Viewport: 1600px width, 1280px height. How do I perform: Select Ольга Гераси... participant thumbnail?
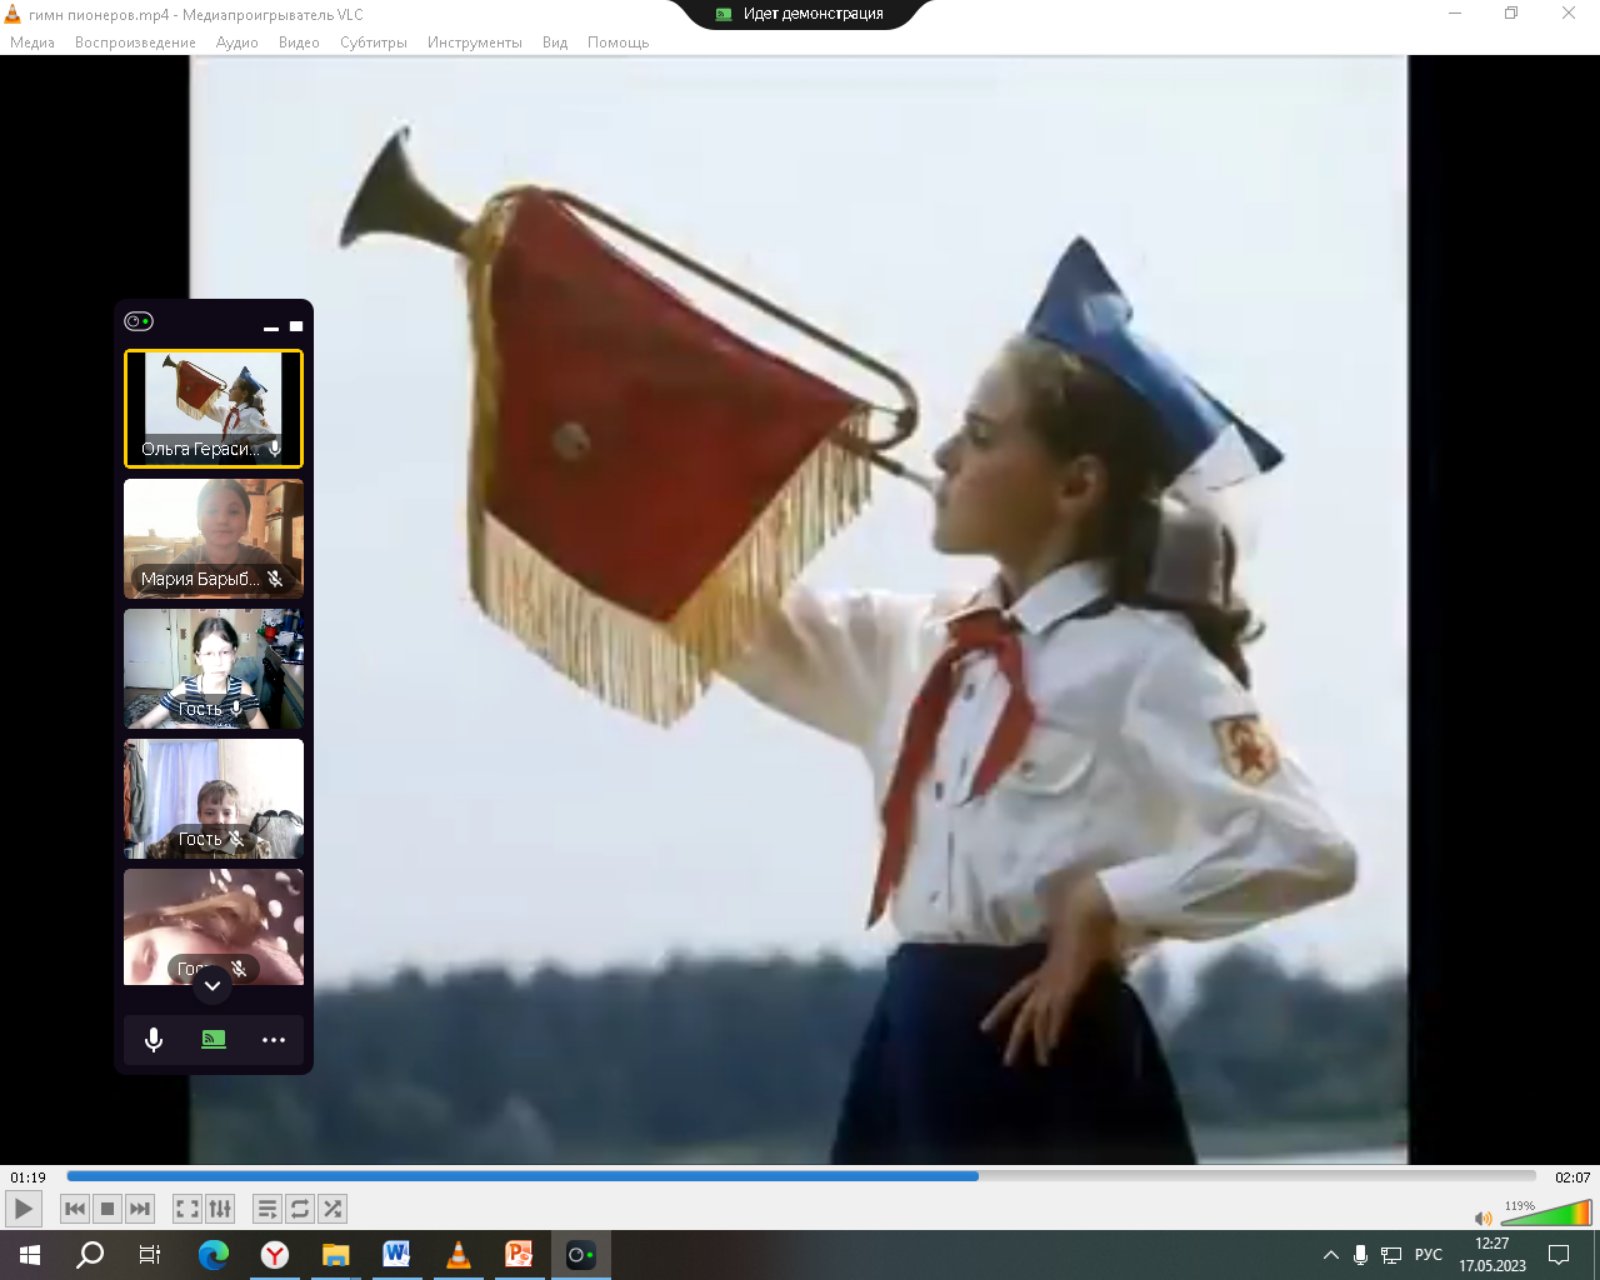pyautogui.click(x=213, y=408)
